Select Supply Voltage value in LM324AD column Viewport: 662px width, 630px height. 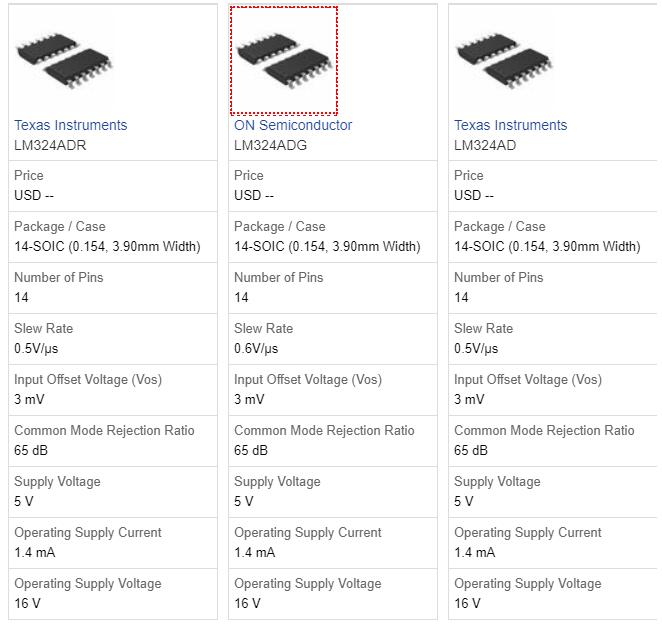tap(464, 501)
